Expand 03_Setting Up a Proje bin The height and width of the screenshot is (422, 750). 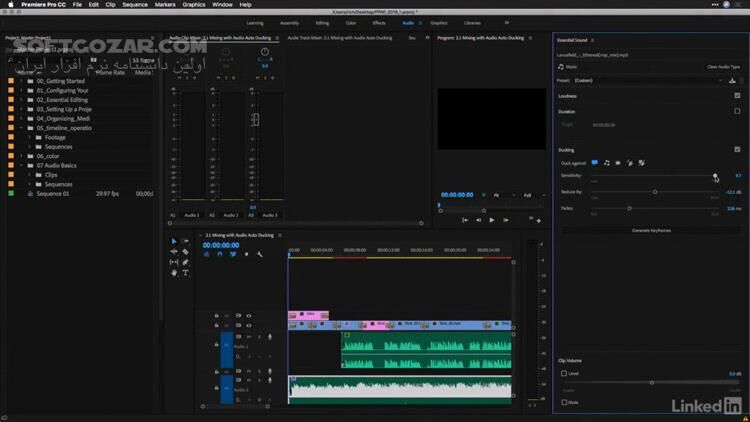pyautogui.click(x=21, y=109)
